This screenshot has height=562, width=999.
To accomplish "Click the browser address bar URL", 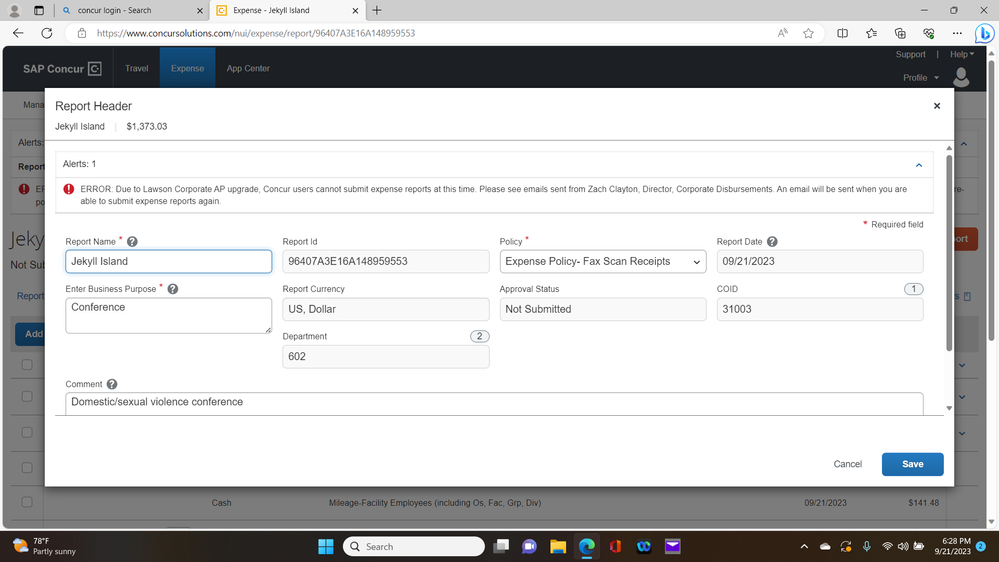I will 255,33.
